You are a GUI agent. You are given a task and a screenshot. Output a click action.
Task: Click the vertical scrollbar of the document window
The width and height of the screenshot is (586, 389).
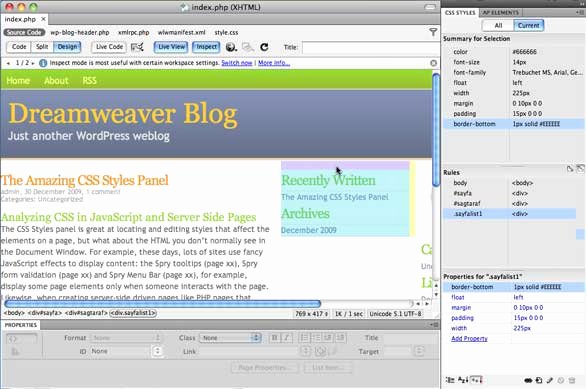436,129
